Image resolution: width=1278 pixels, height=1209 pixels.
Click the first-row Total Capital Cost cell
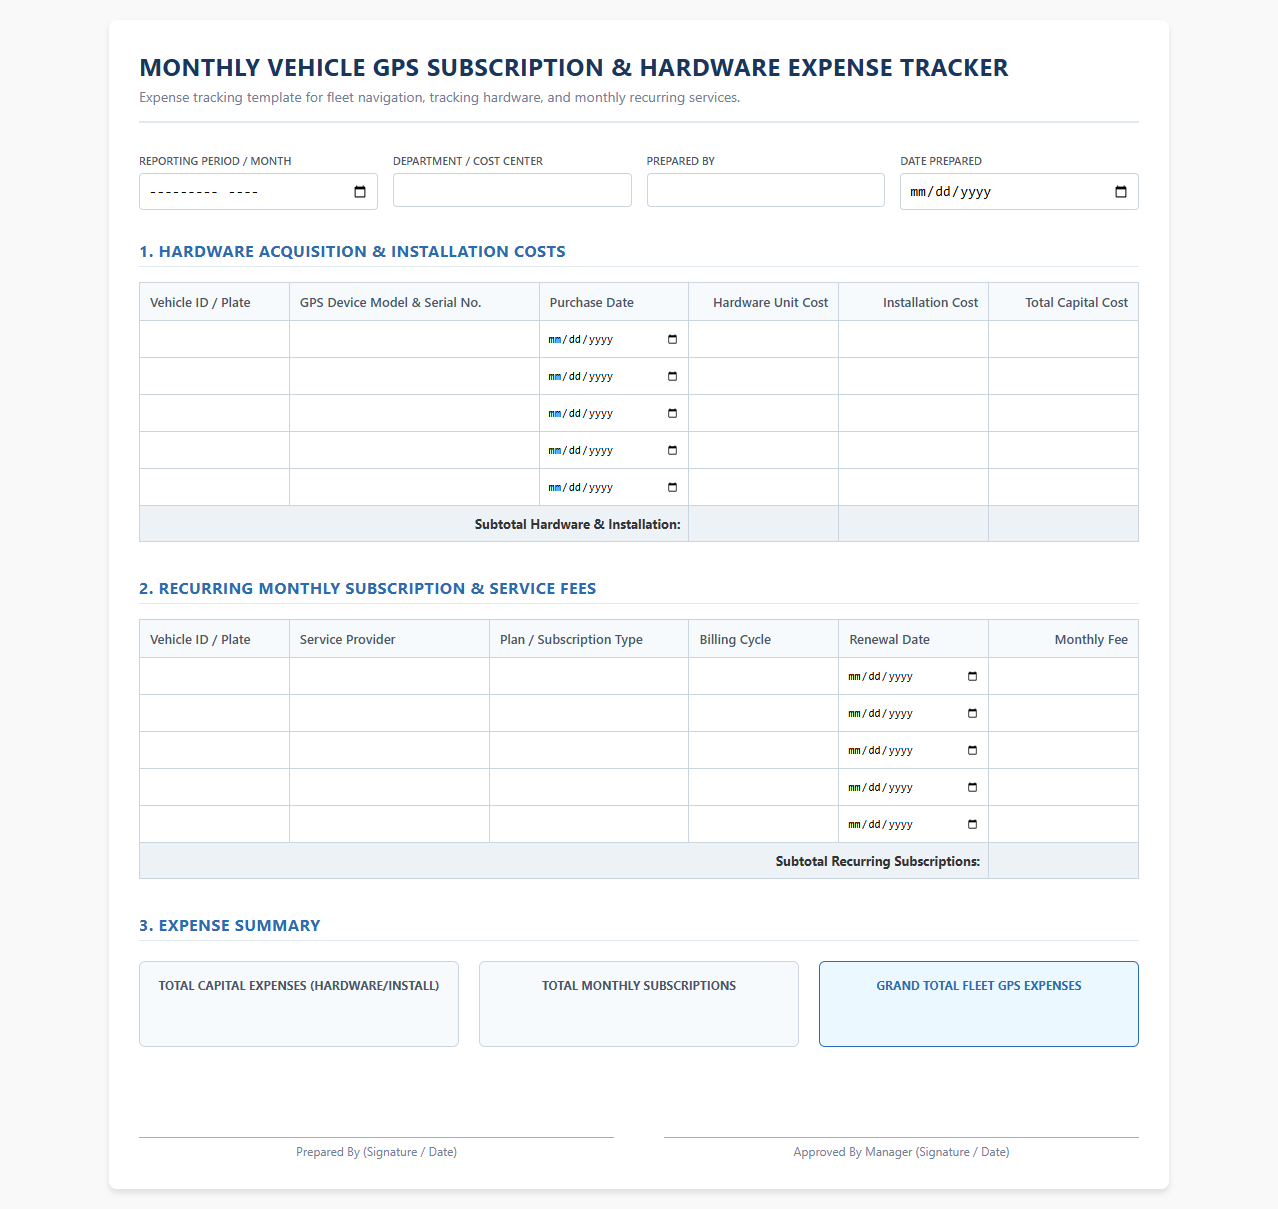1063,340
